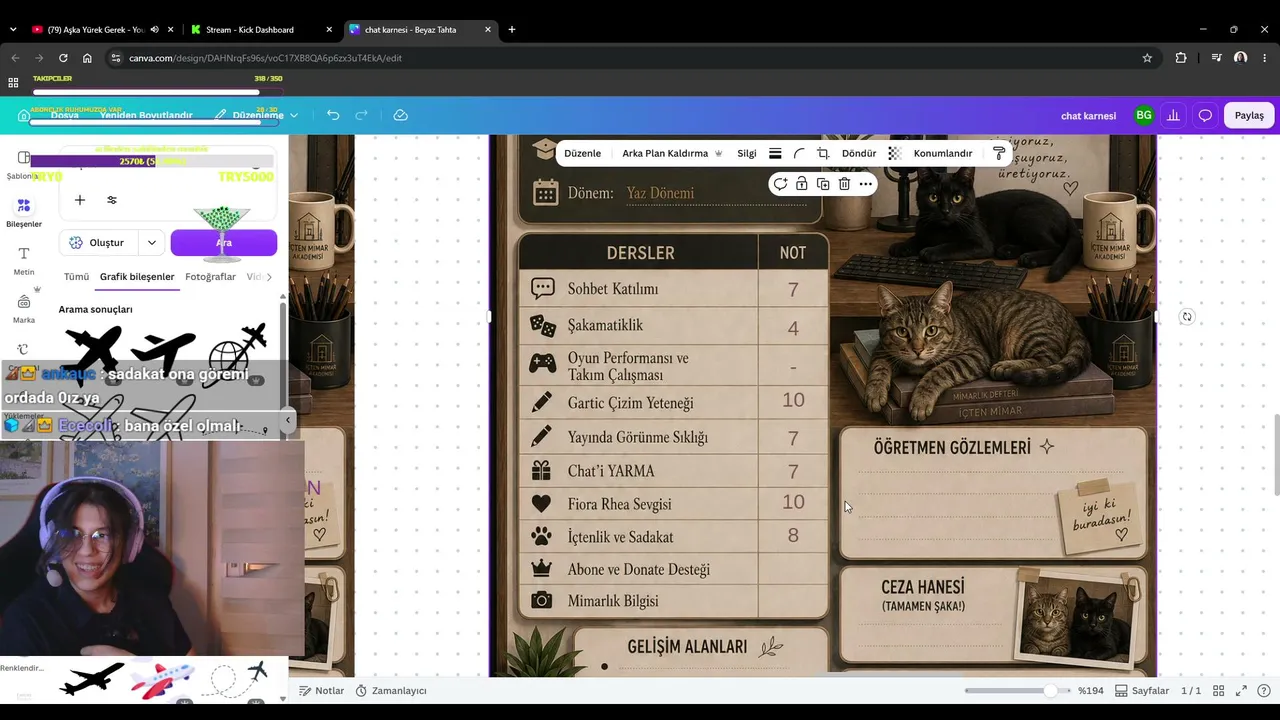Open the Dosya menu
Screen dimensions: 1280x720
coord(65,115)
